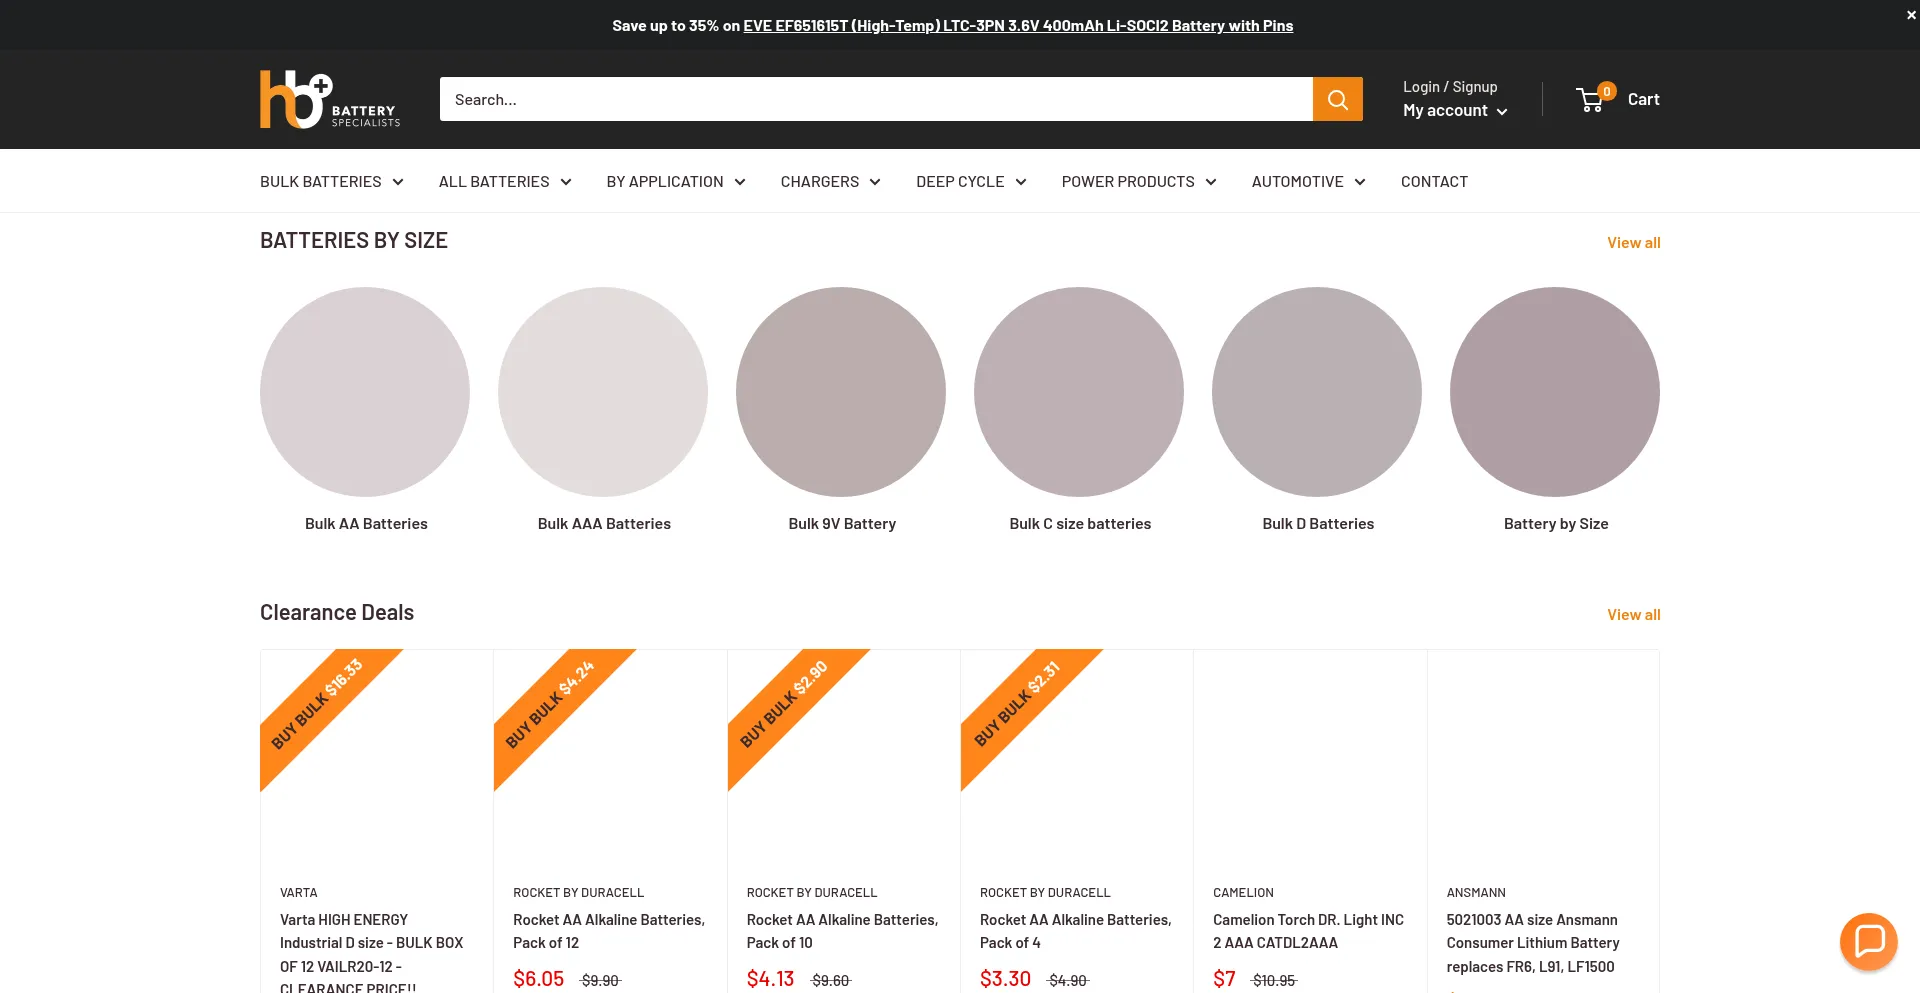
Task: Open the 5021003 AA Ansmann Lithium product
Action: [1533, 943]
